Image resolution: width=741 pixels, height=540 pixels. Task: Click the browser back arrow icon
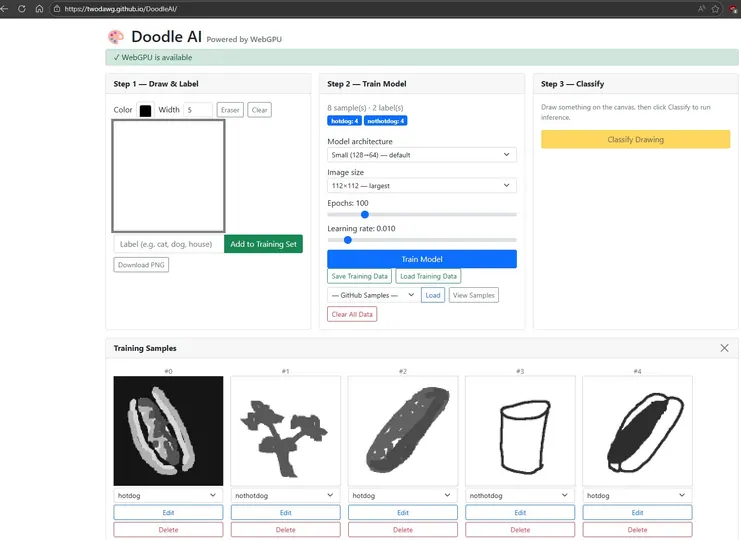(x=4, y=9)
